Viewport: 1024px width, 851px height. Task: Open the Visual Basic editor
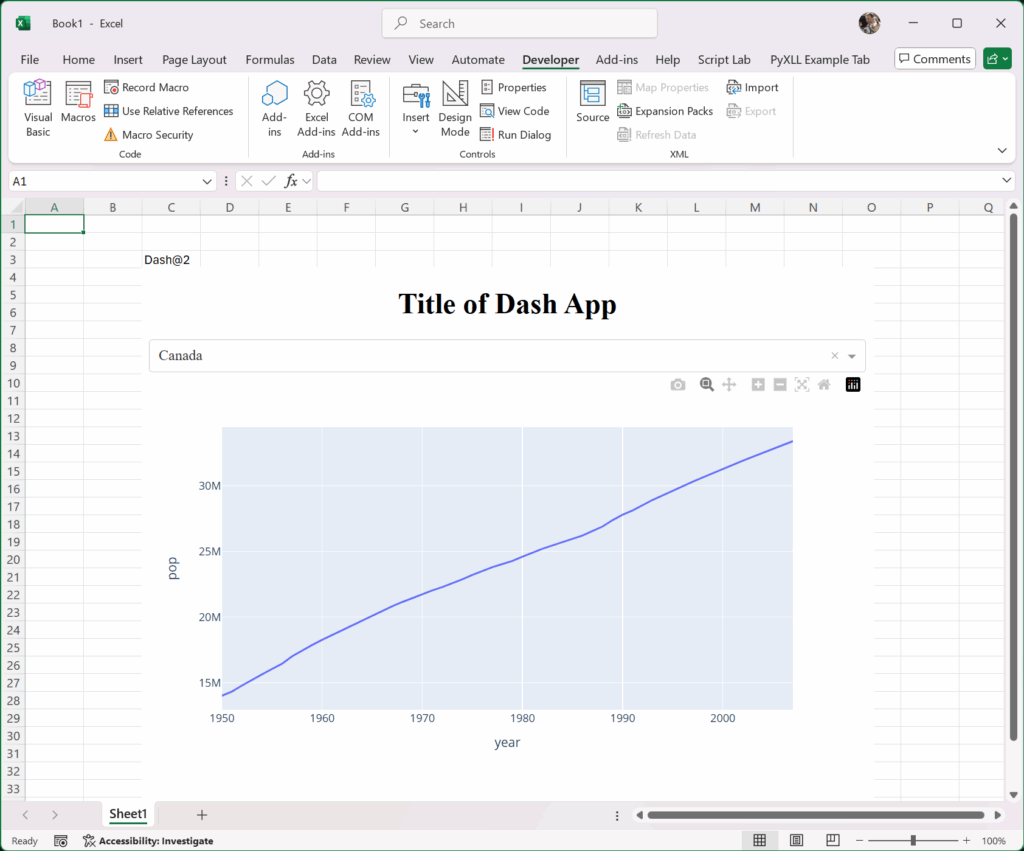click(x=38, y=109)
